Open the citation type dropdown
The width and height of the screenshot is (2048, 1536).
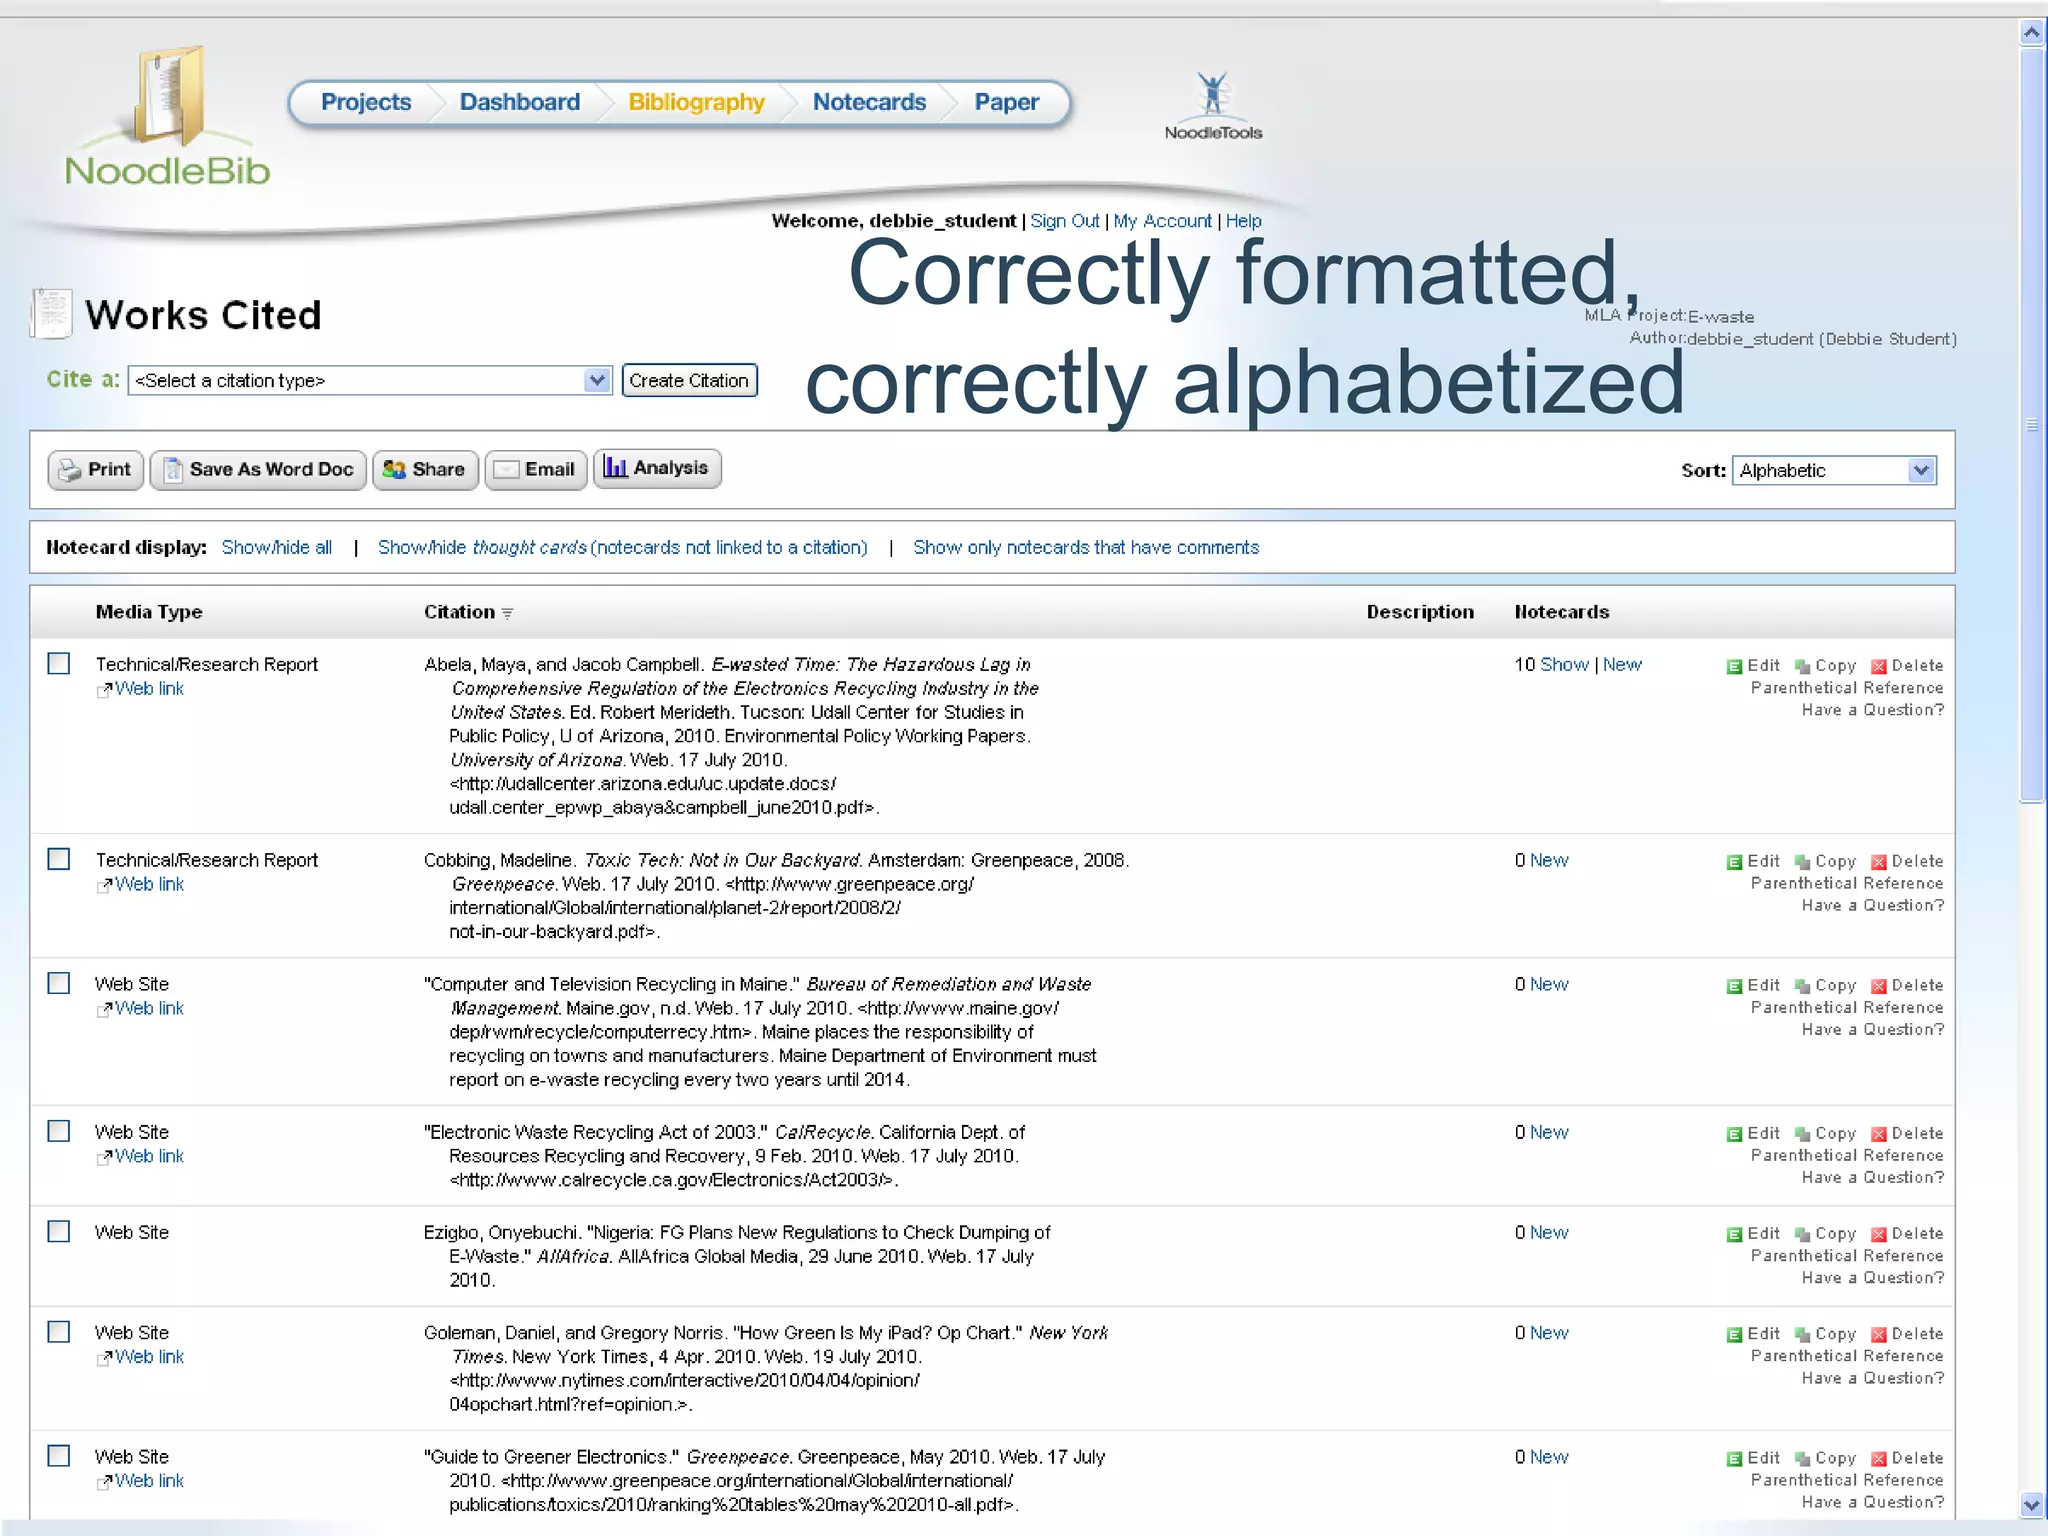(x=597, y=380)
